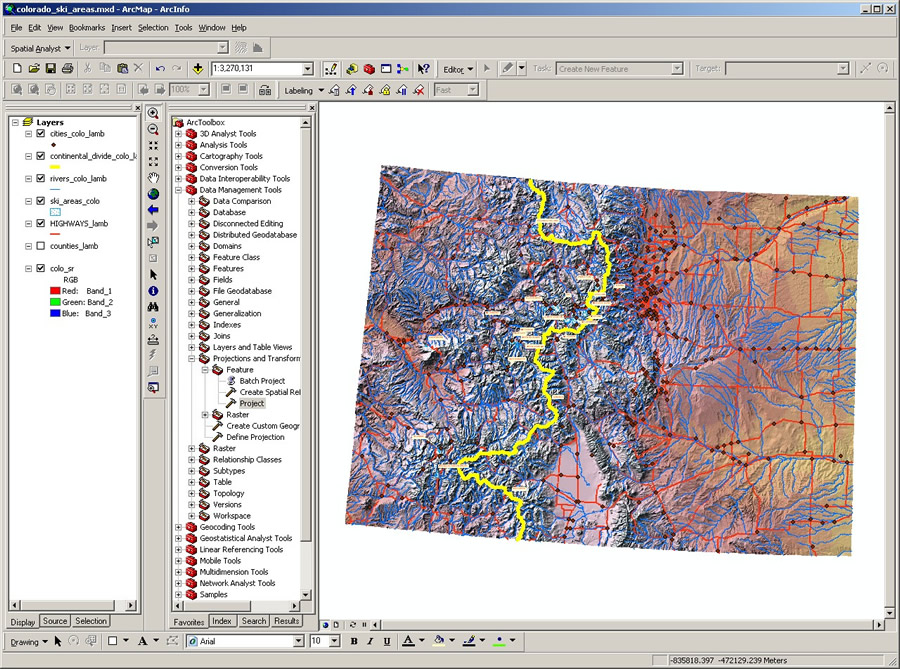Viewport: 900px width, 669px height.
Task: Open Spatial Analyst dropdown menu
Action: [x=40, y=48]
